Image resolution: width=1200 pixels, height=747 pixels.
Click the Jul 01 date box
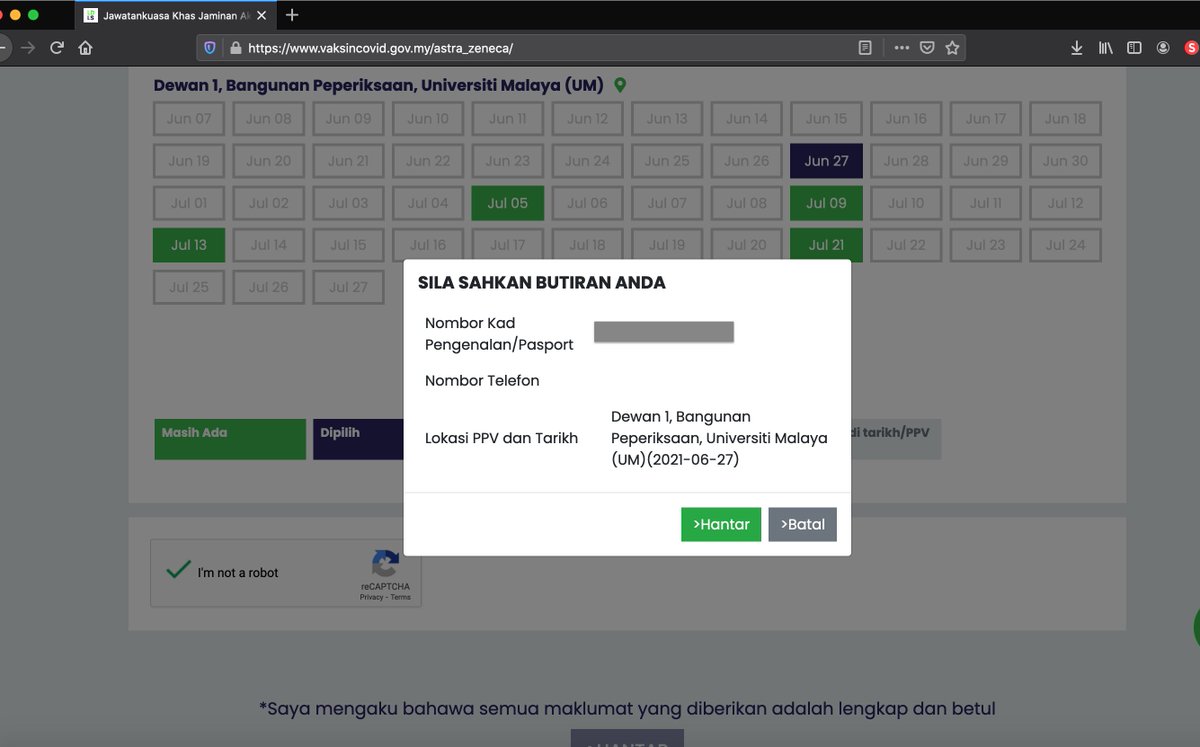189,203
